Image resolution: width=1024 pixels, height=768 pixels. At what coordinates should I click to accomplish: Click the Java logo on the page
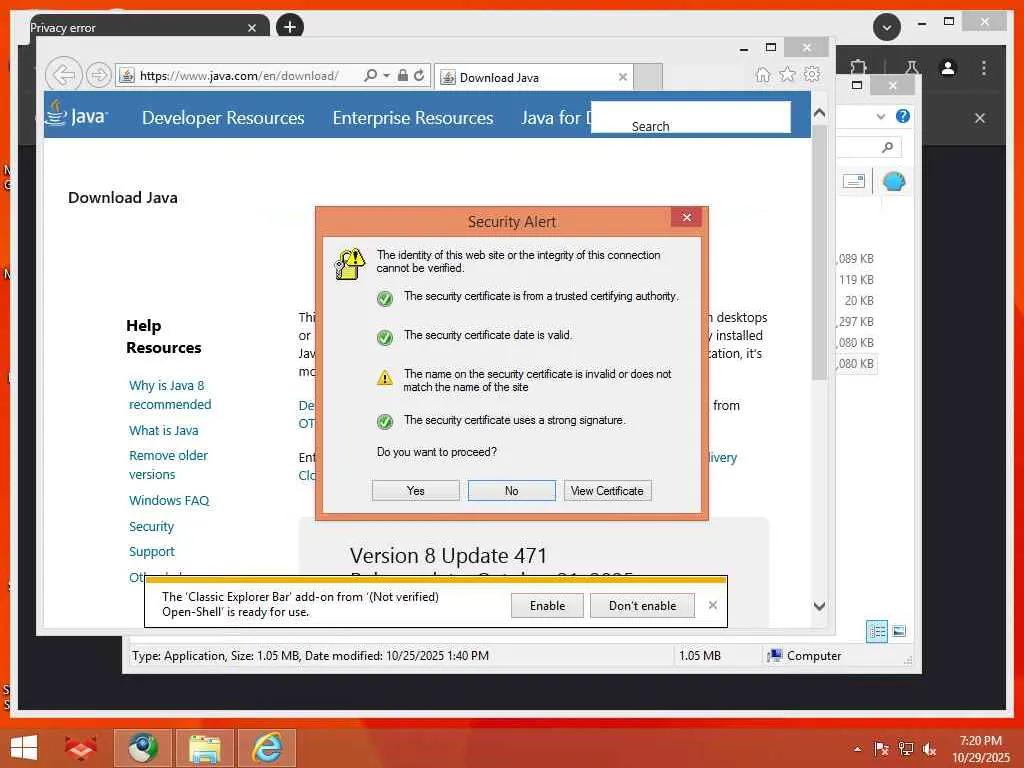77,114
